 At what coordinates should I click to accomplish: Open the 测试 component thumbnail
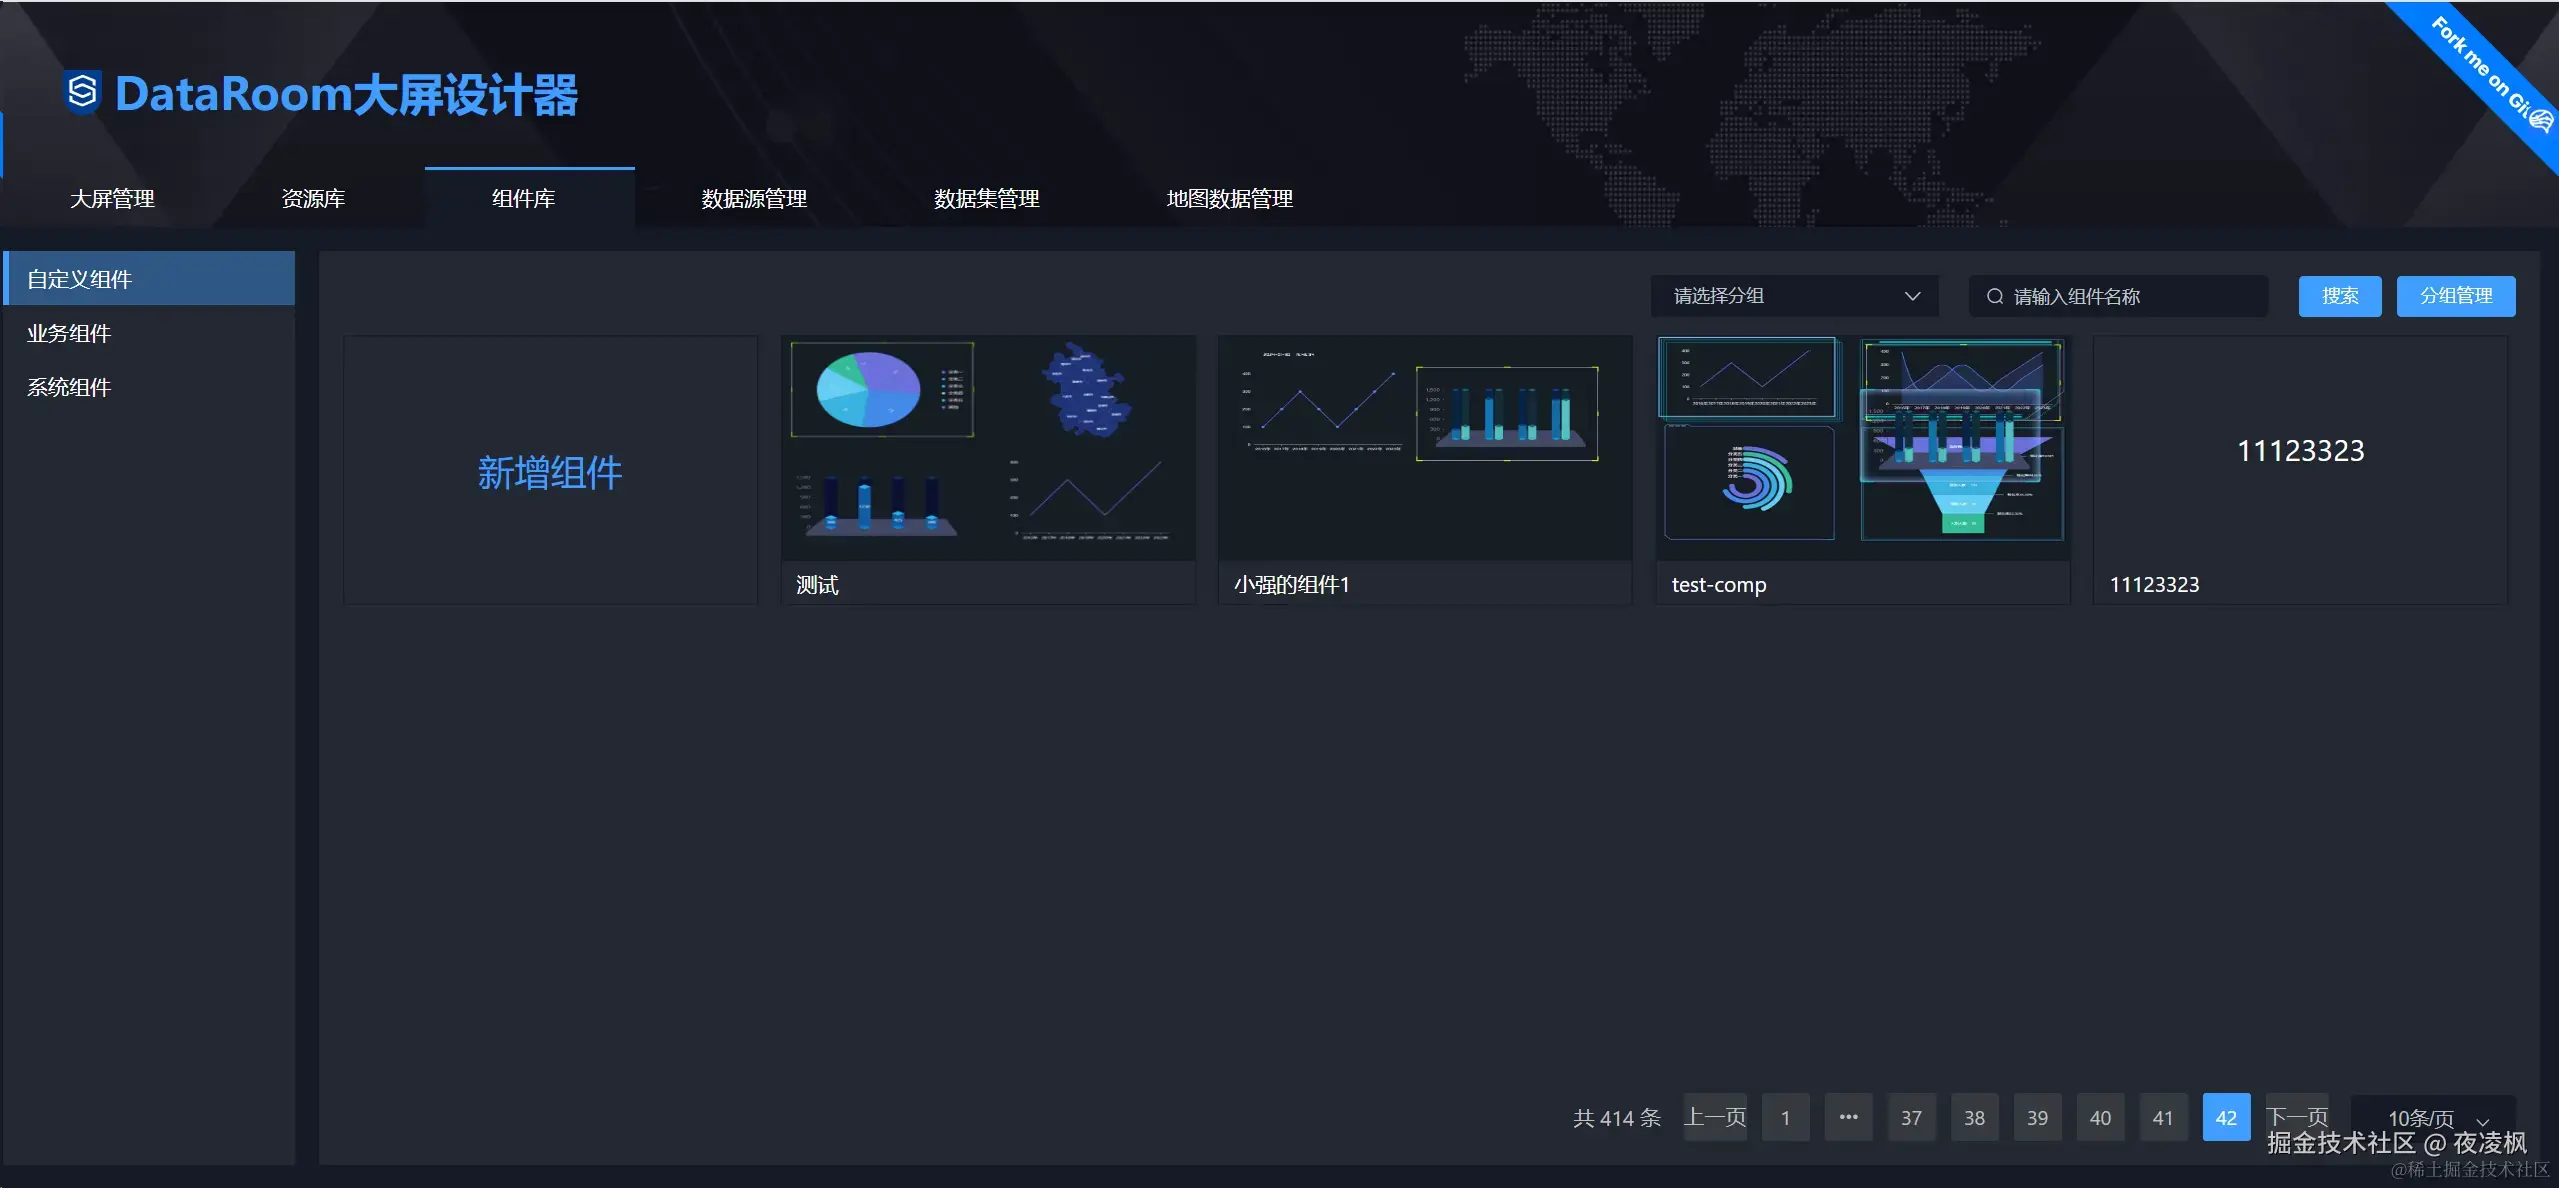987,448
